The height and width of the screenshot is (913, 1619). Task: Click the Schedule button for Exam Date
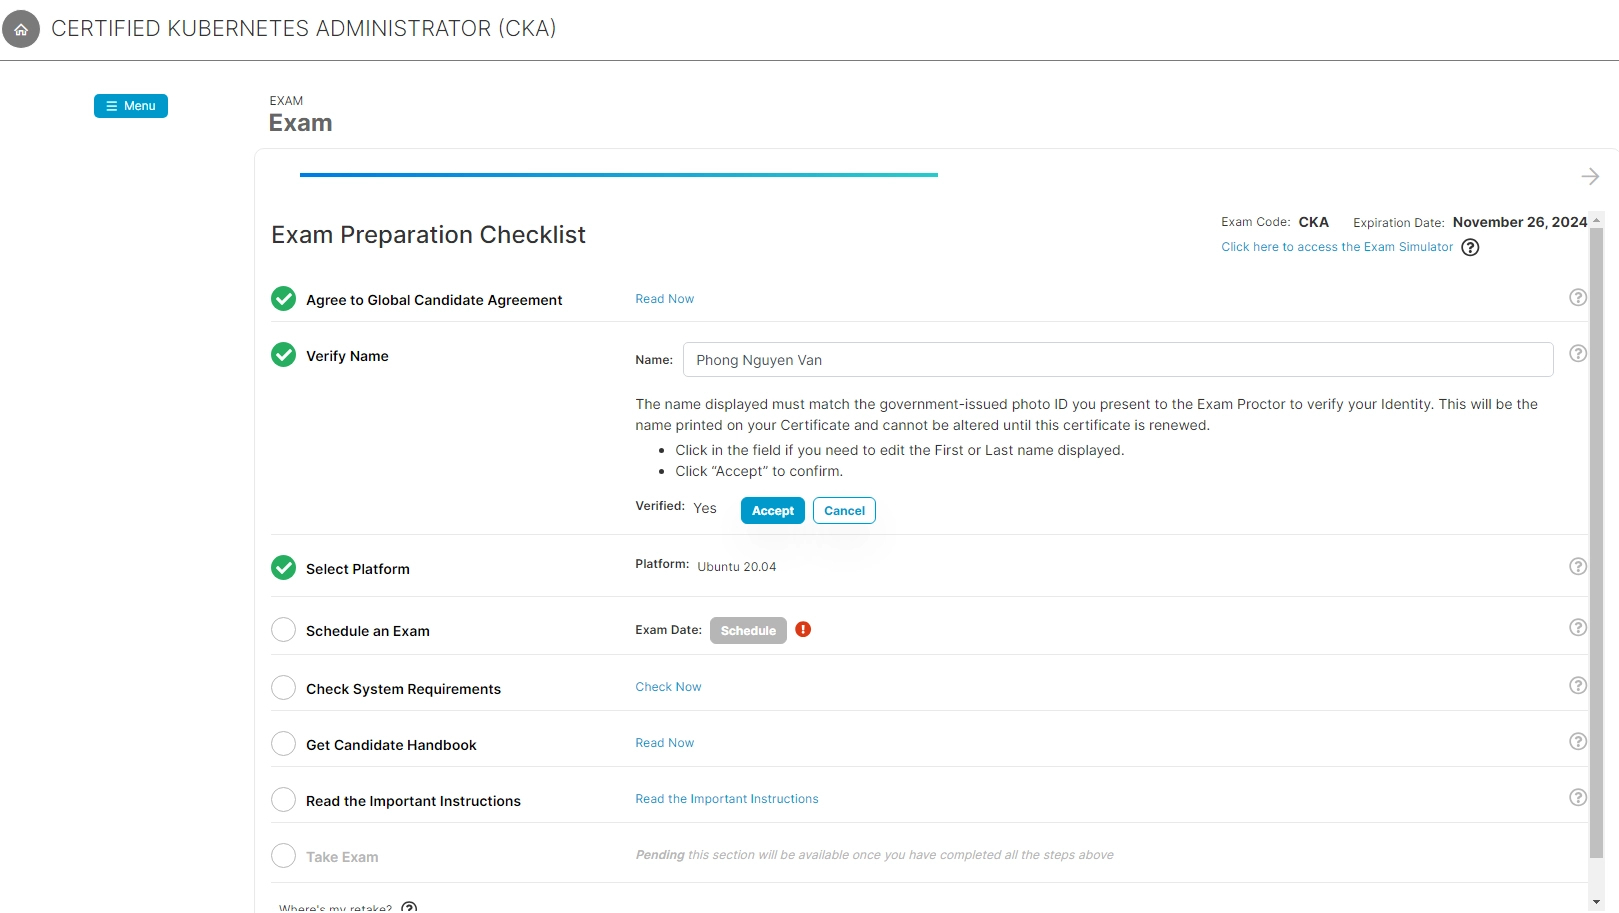click(748, 631)
